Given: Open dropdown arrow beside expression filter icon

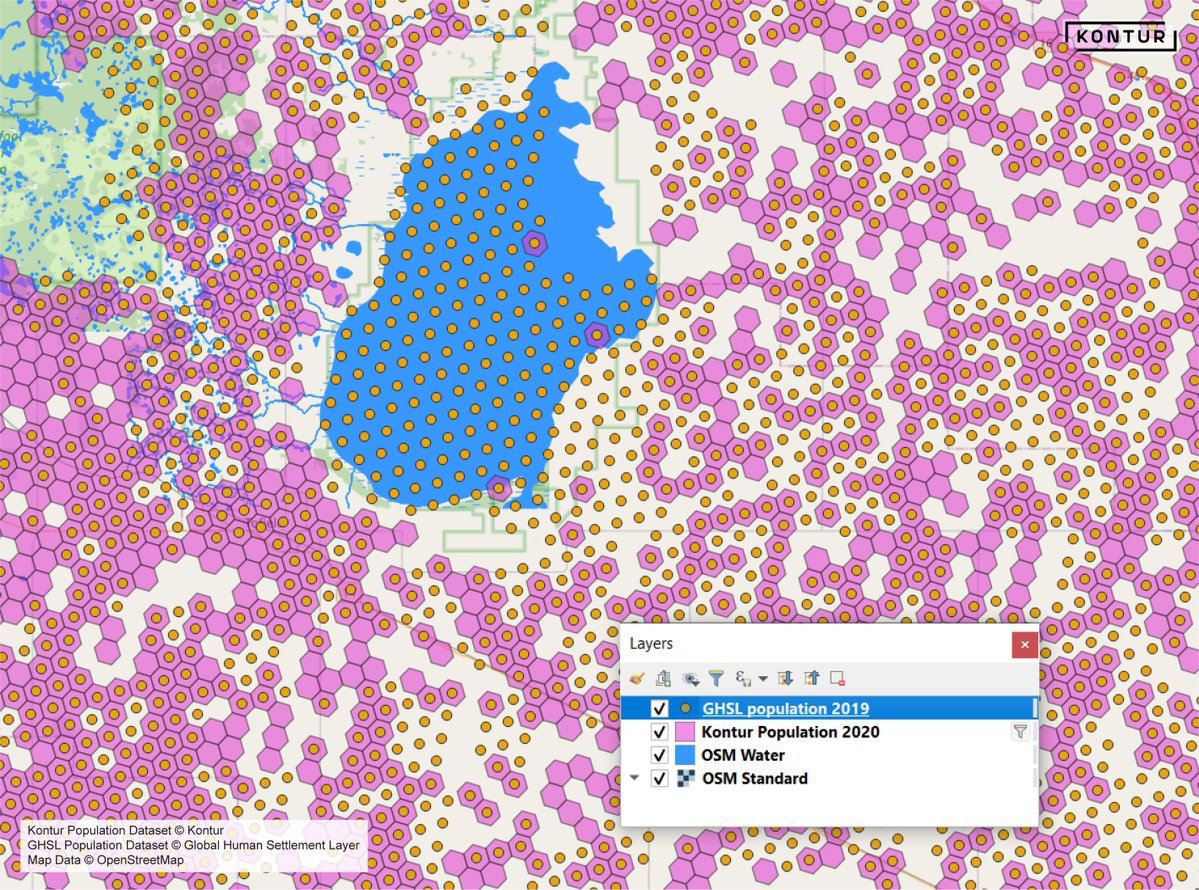Looking at the screenshot, I should click(x=763, y=678).
